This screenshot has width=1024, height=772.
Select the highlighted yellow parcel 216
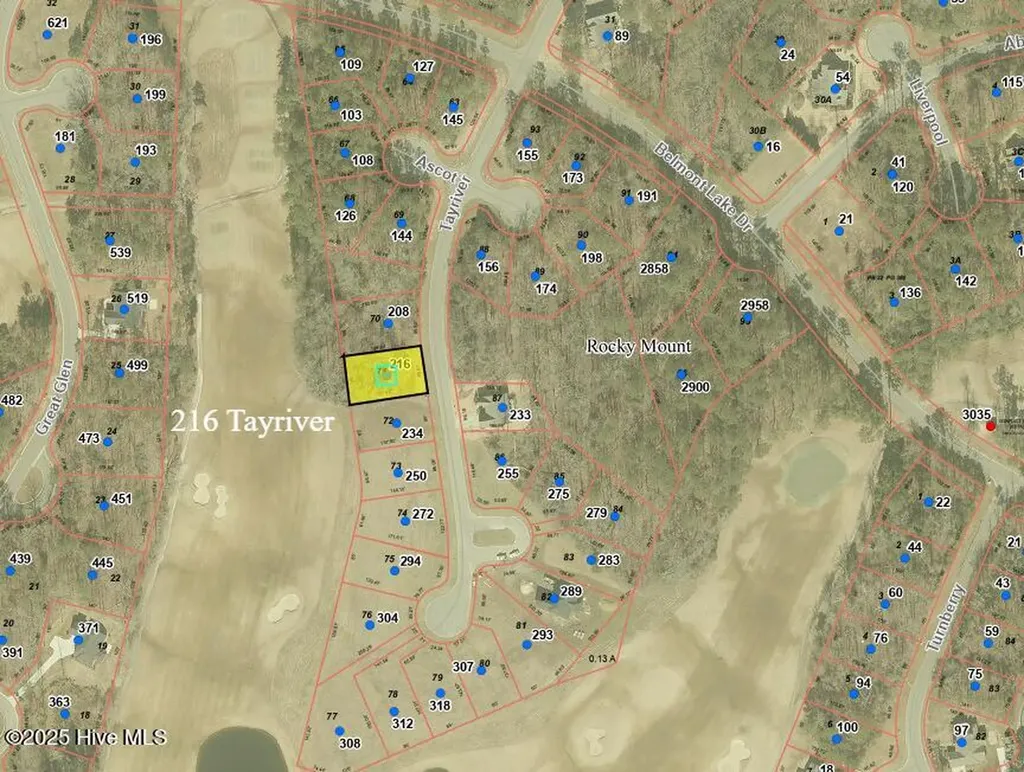tap(386, 376)
